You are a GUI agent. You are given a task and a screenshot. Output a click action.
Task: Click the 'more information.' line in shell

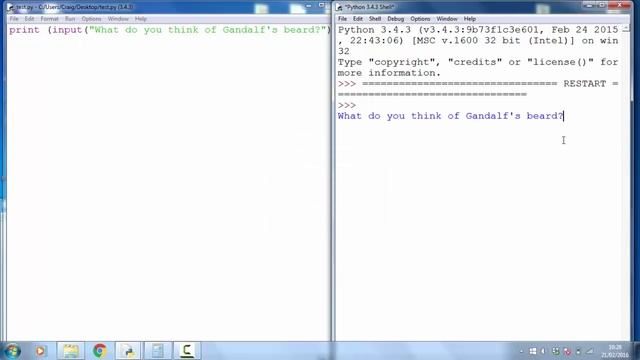point(389,73)
